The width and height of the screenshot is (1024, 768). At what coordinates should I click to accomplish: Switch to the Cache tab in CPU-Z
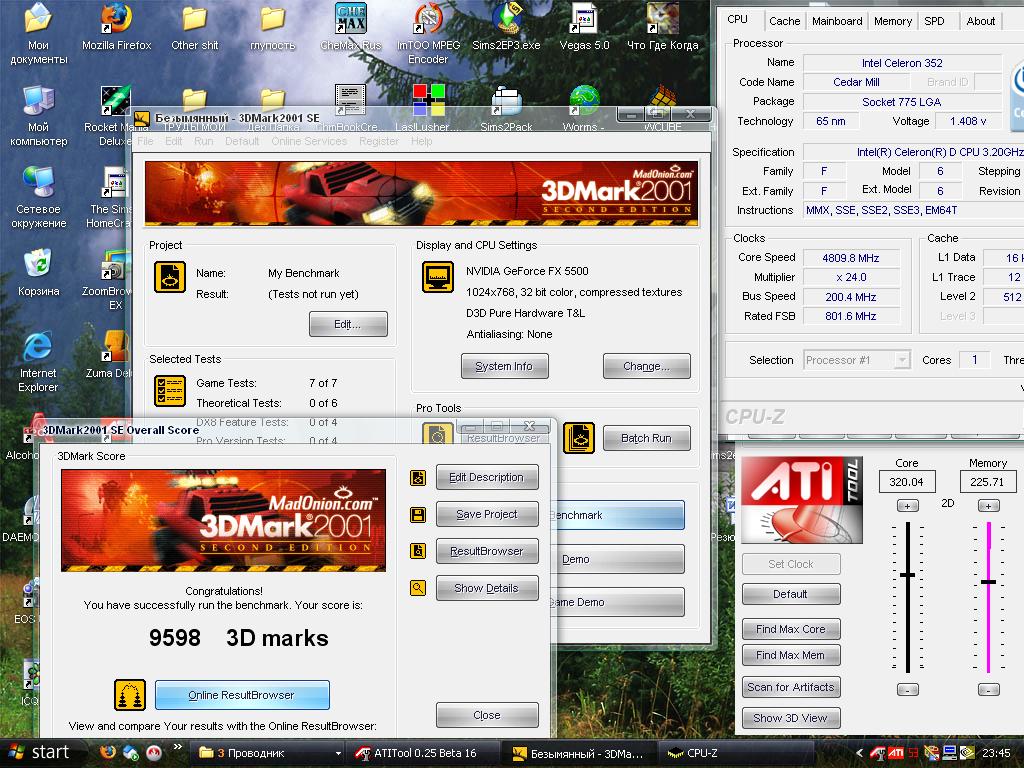pos(784,21)
